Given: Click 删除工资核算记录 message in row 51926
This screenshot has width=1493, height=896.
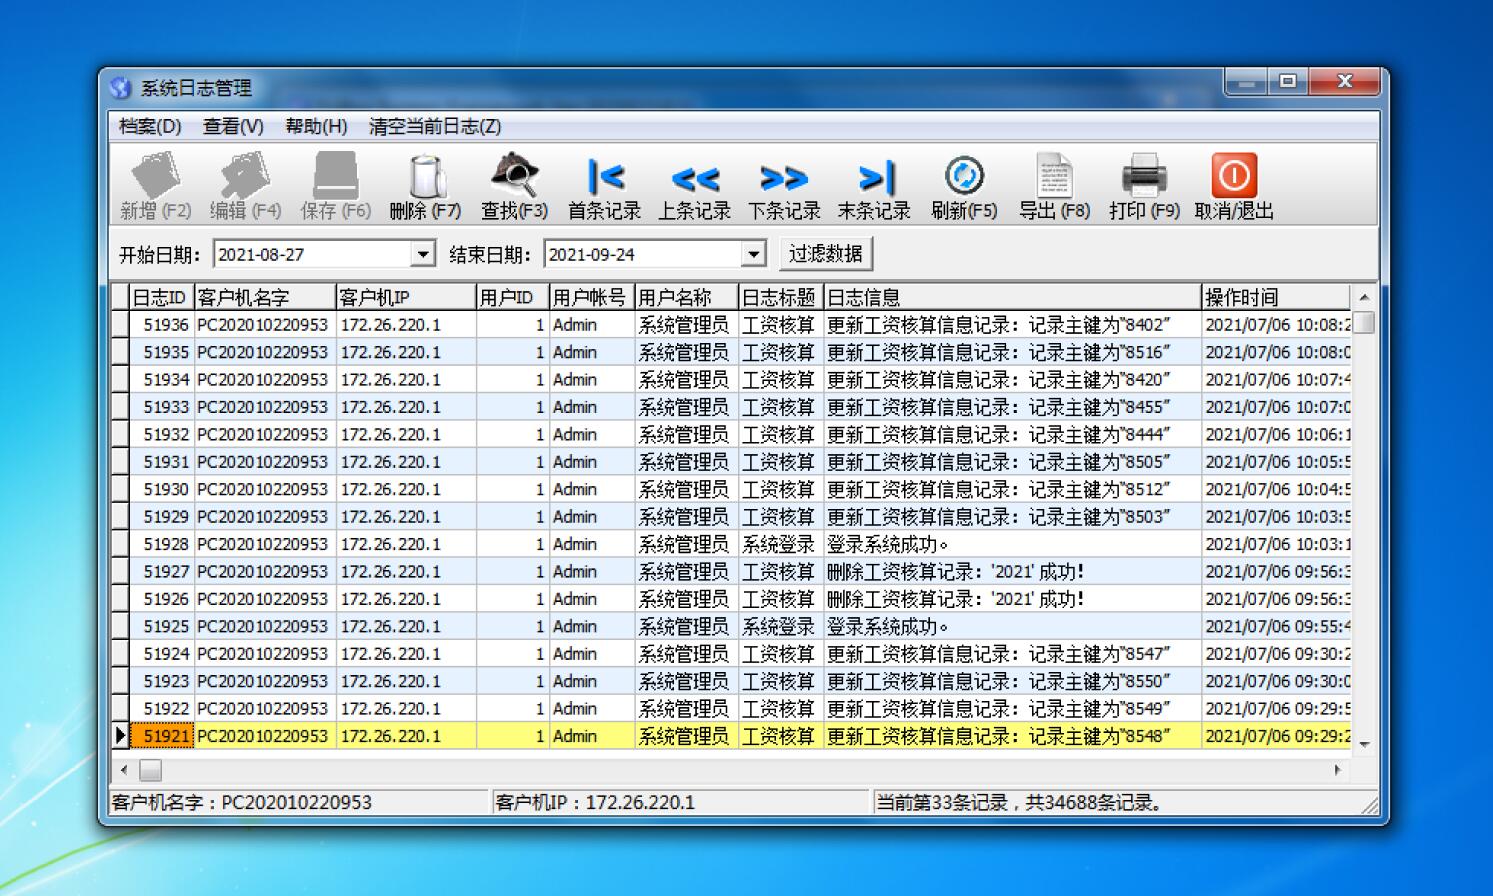Looking at the screenshot, I should [1012, 599].
